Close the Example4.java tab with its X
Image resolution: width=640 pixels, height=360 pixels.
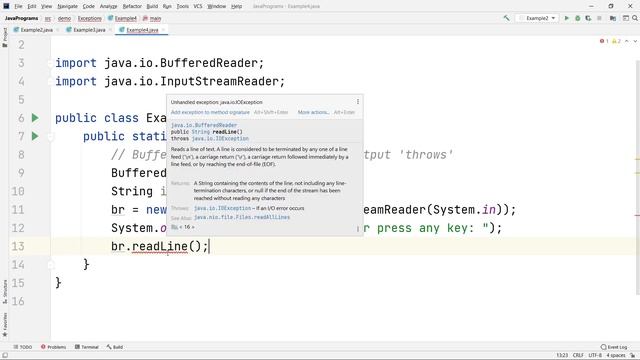pos(163,30)
